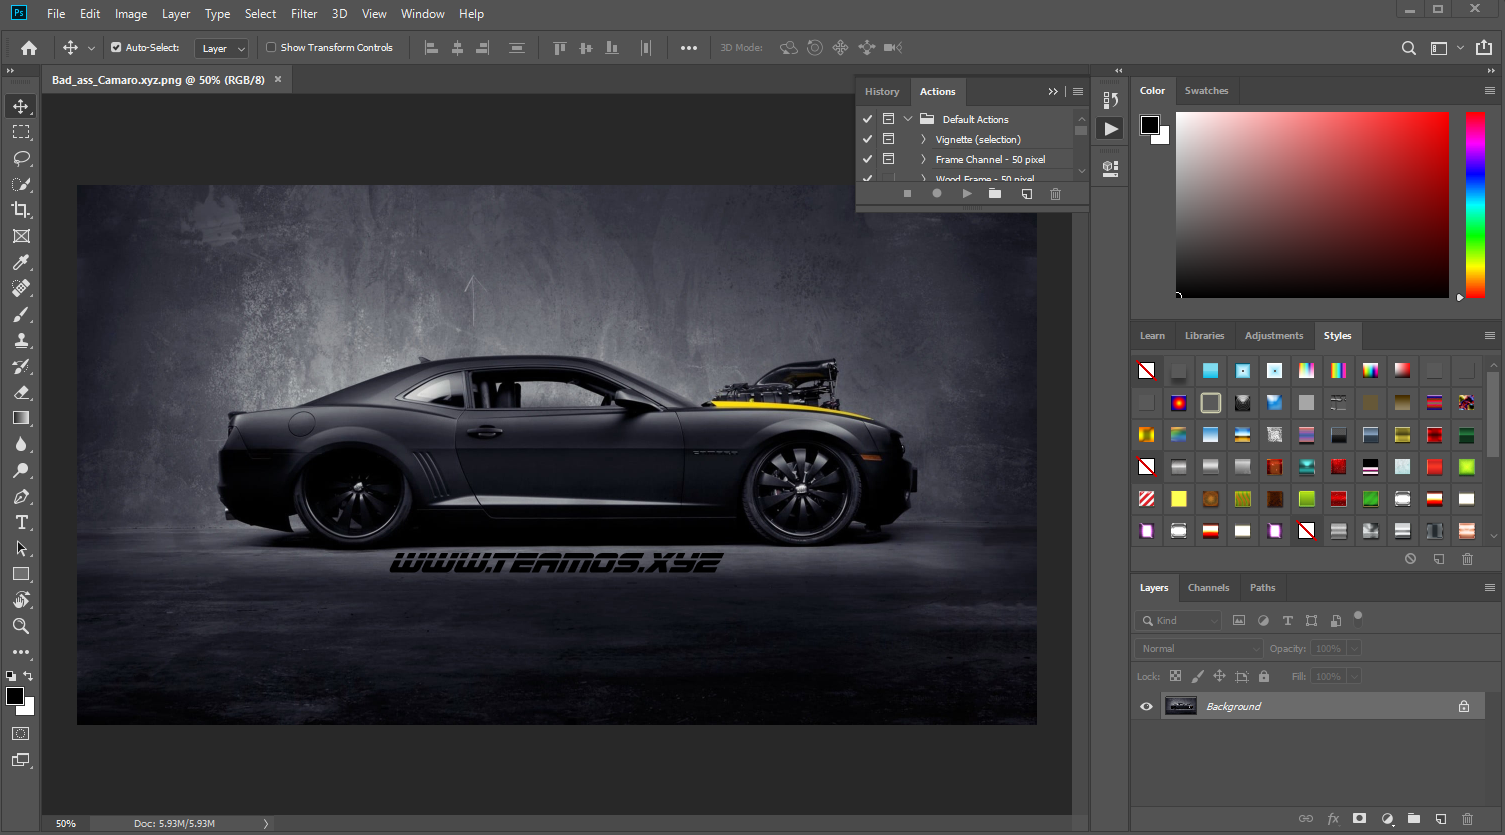The width and height of the screenshot is (1505, 835).
Task: Switch to the Adjustments tab
Action: (1274, 335)
